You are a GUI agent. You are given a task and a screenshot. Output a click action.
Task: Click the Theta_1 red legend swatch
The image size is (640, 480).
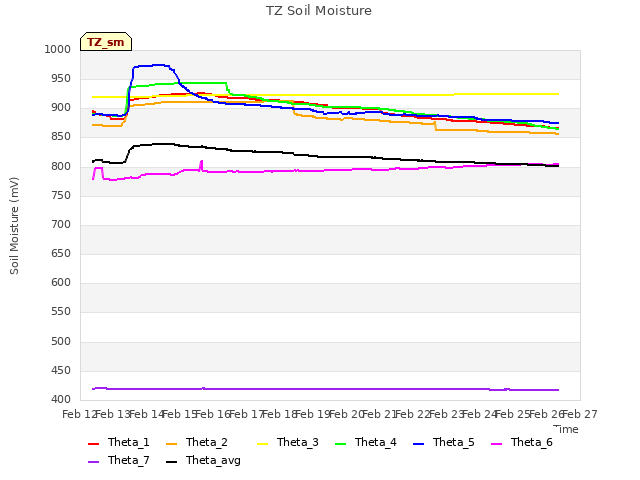pos(93,444)
